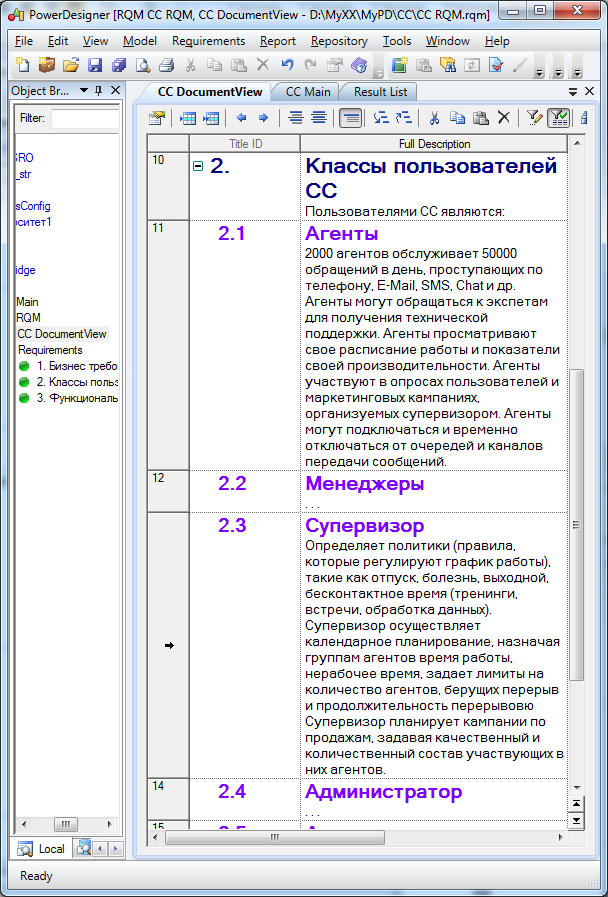Open document view properties icon
This screenshot has width=608, height=897.
coord(156,118)
